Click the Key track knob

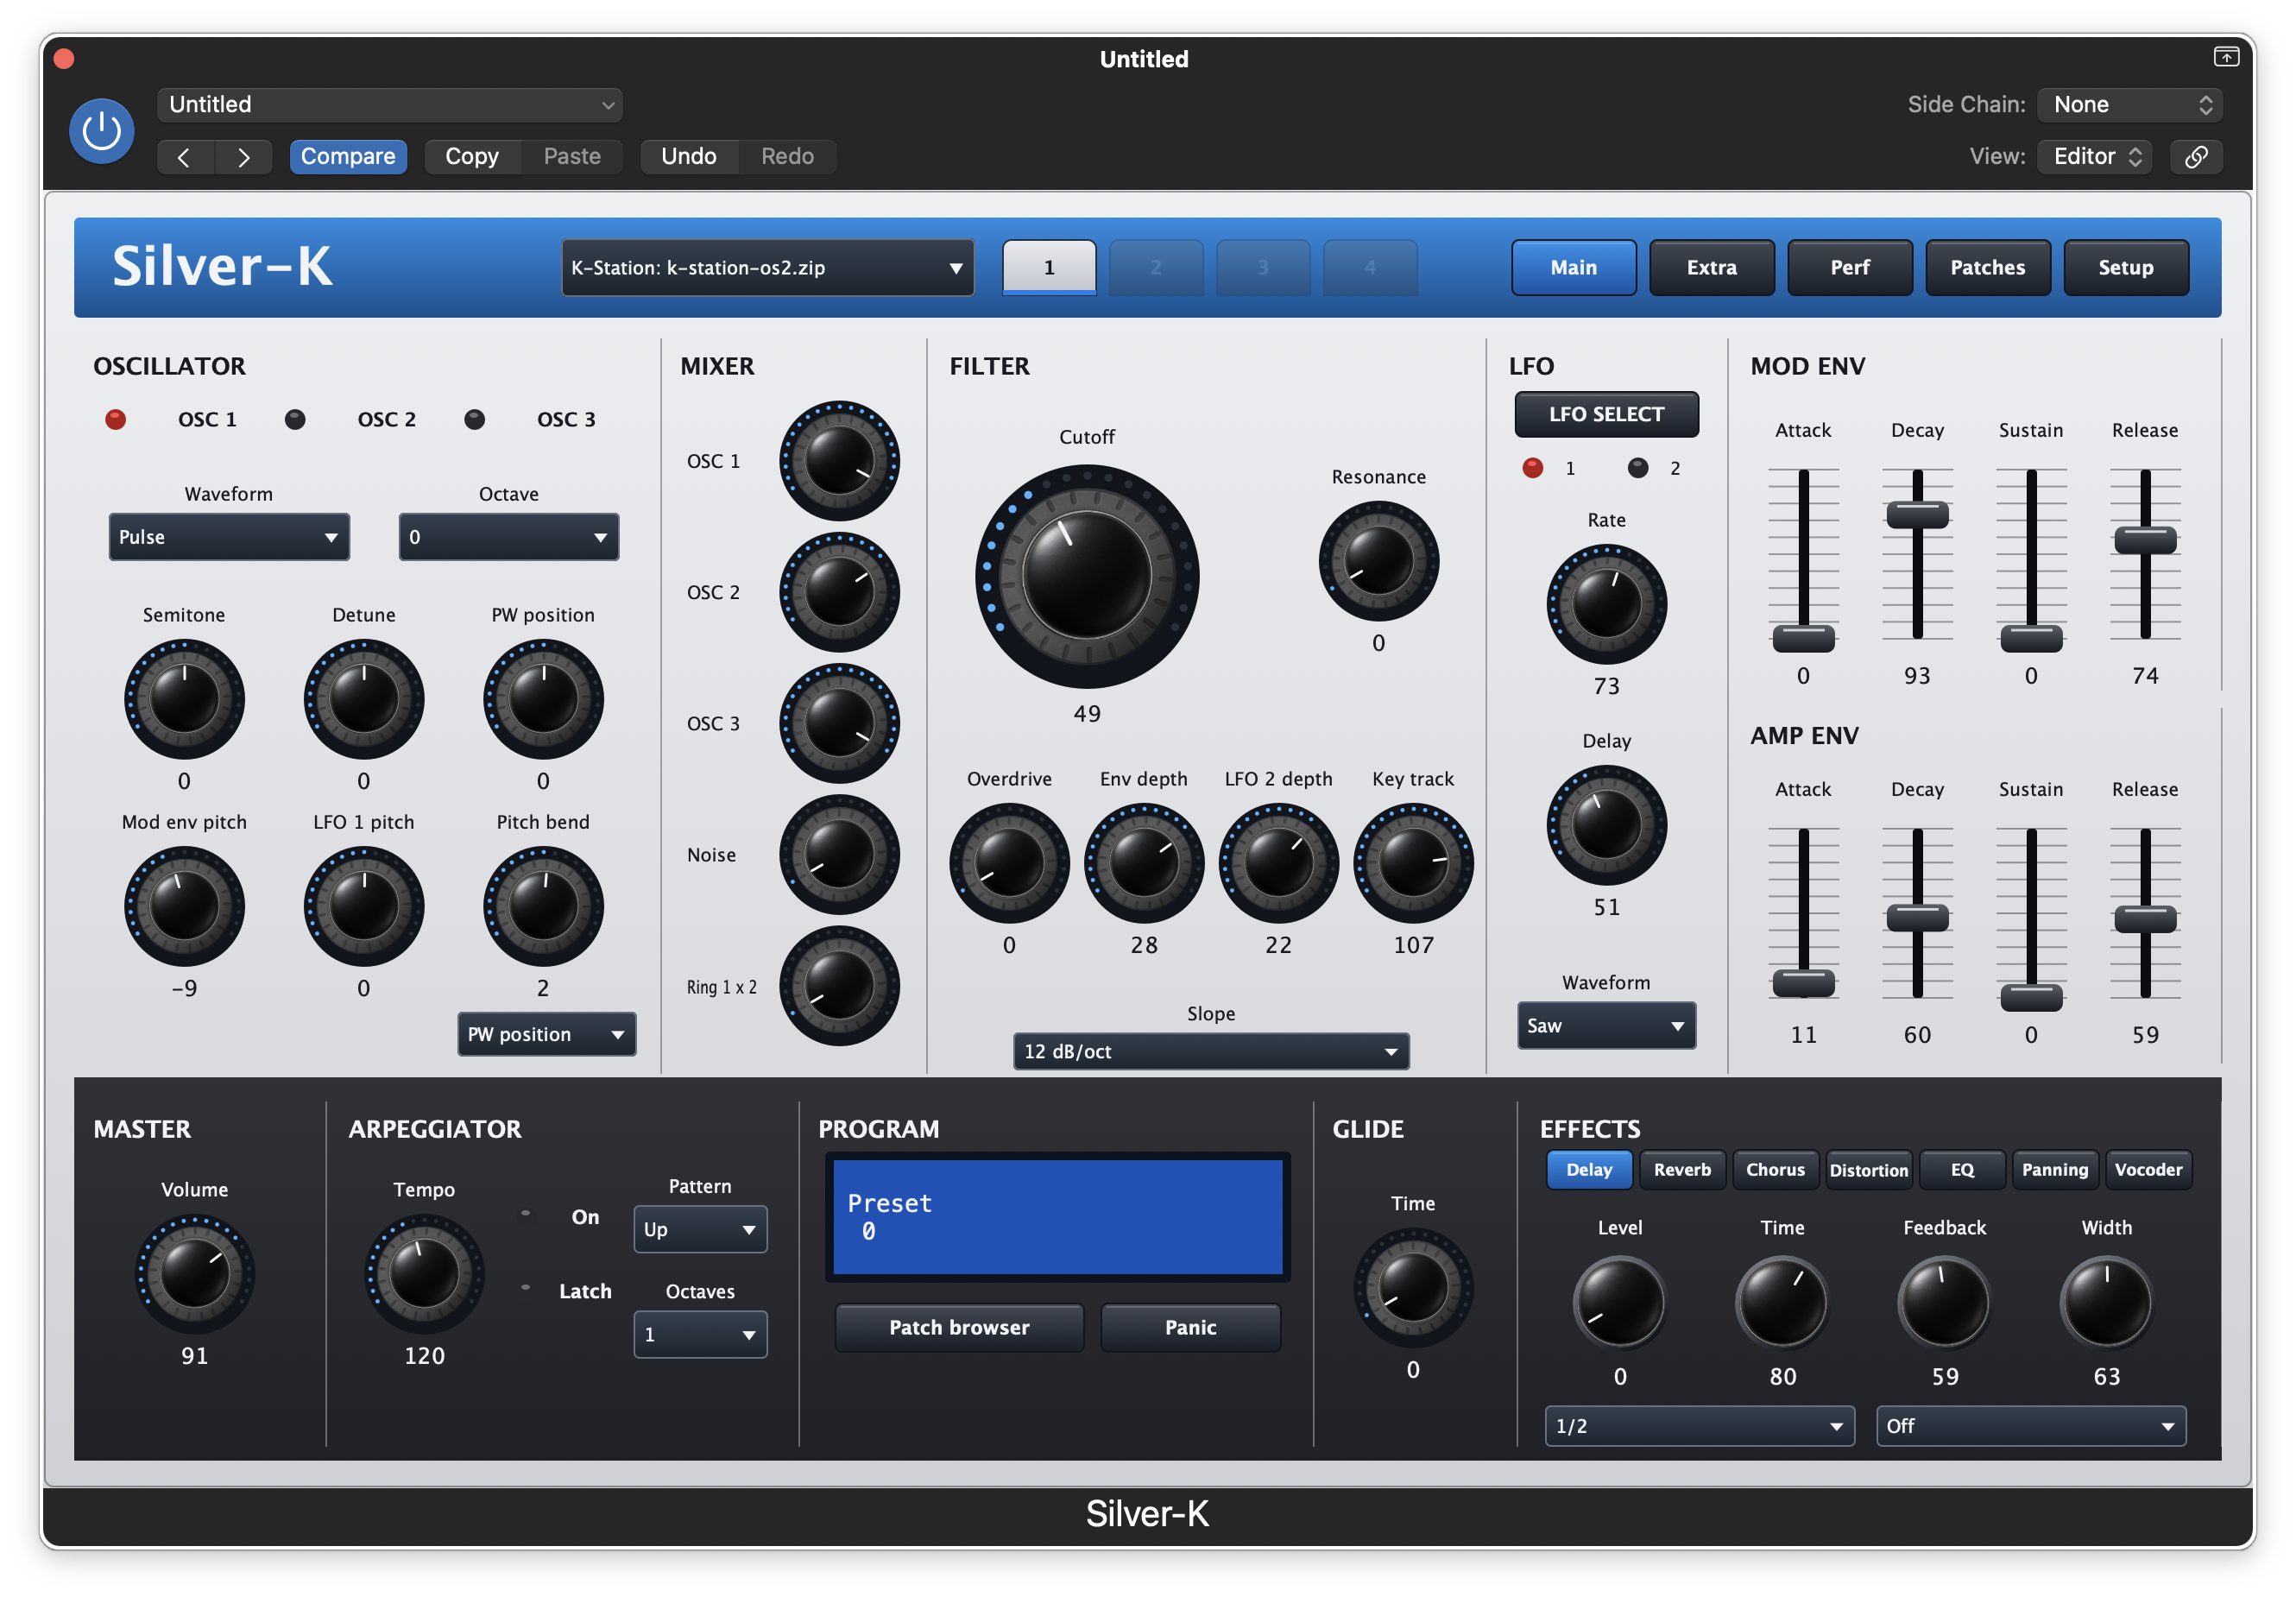(x=1413, y=862)
